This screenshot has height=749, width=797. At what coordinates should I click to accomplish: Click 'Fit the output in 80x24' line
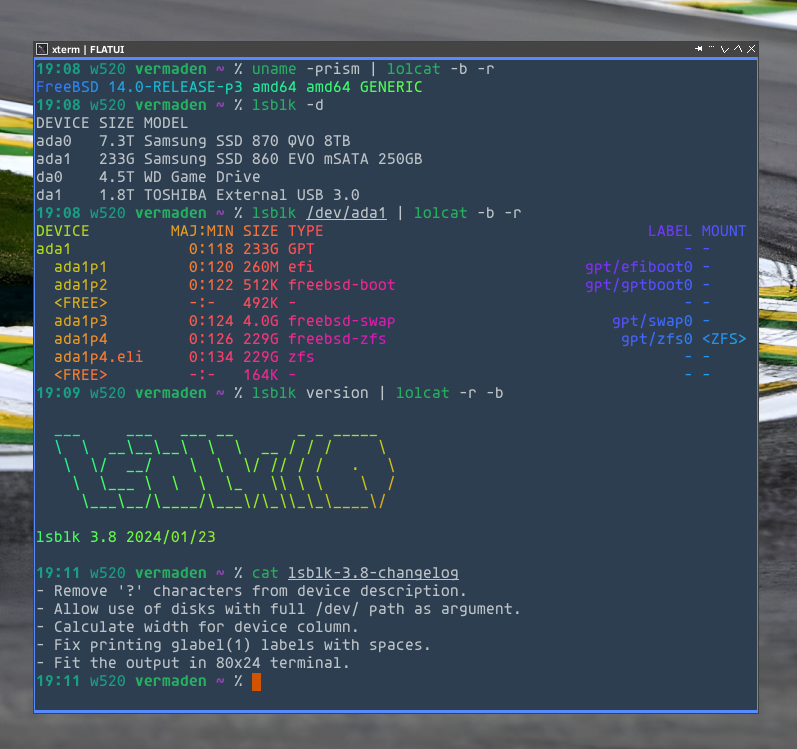(x=193, y=663)
